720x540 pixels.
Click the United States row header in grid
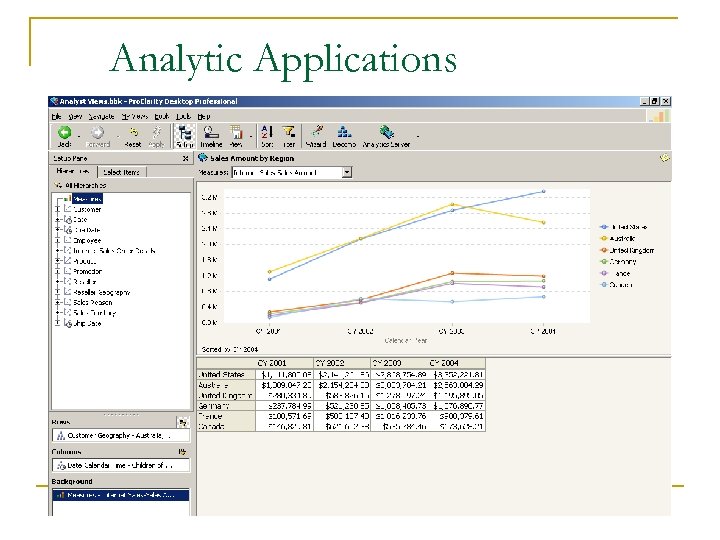226,375
